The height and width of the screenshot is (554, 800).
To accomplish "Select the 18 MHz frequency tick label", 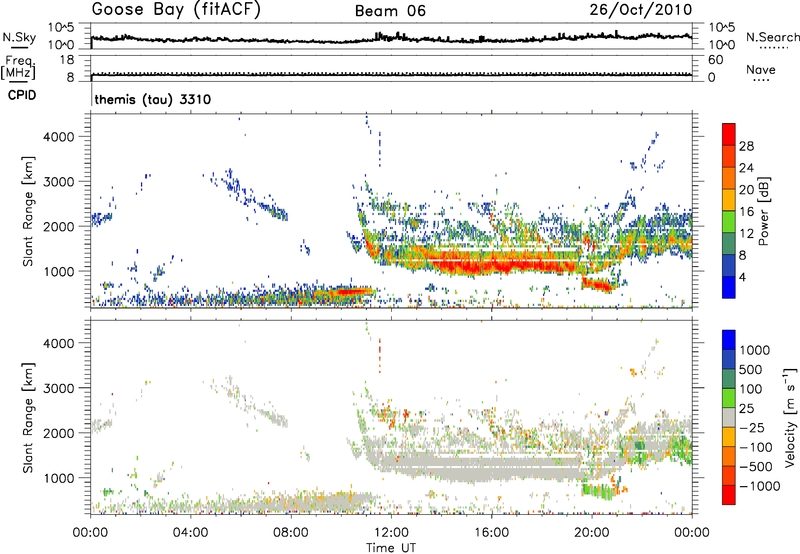I will tap(66, 60).
